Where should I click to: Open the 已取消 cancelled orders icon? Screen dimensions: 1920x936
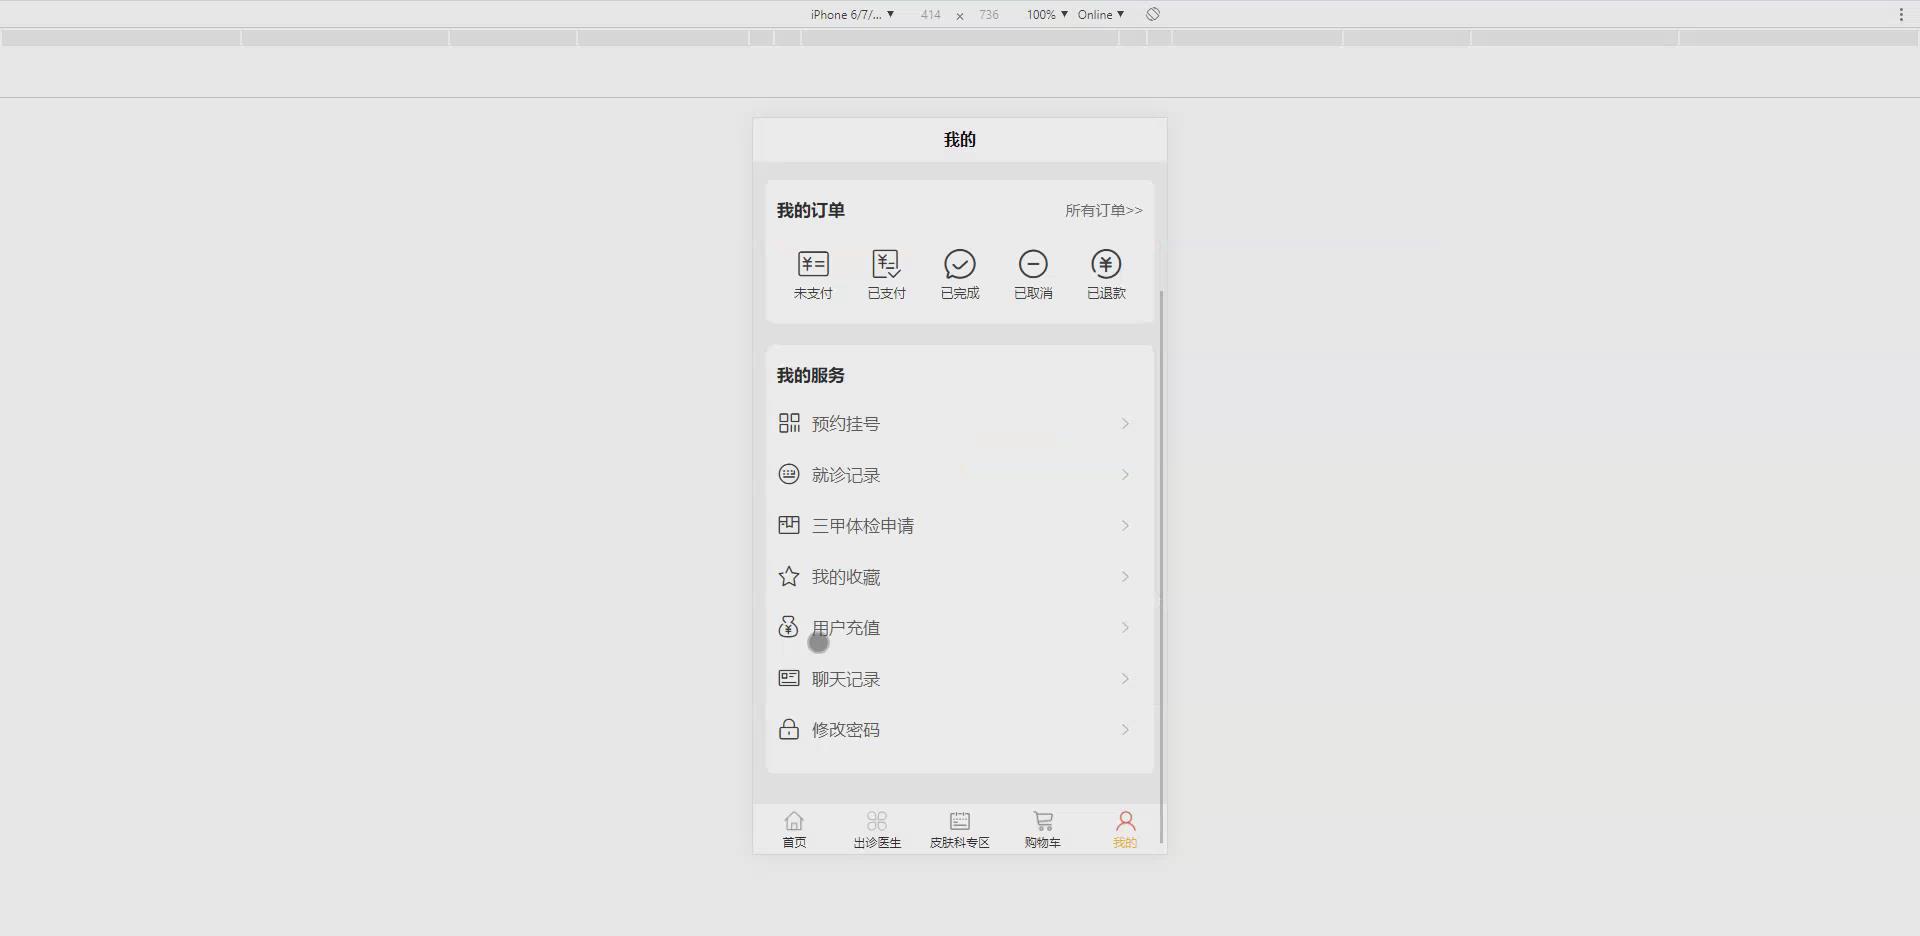coord(1033,264)
